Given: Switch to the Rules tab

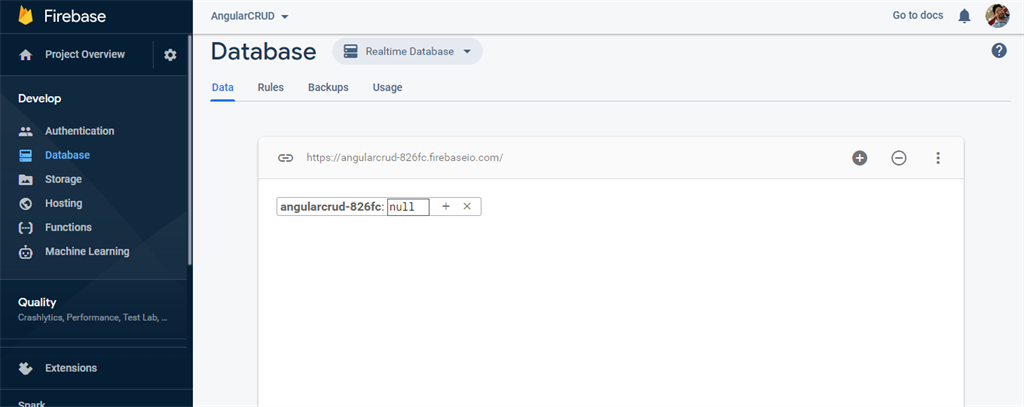Looking at the screenshot, I should (x=270, y=88).
